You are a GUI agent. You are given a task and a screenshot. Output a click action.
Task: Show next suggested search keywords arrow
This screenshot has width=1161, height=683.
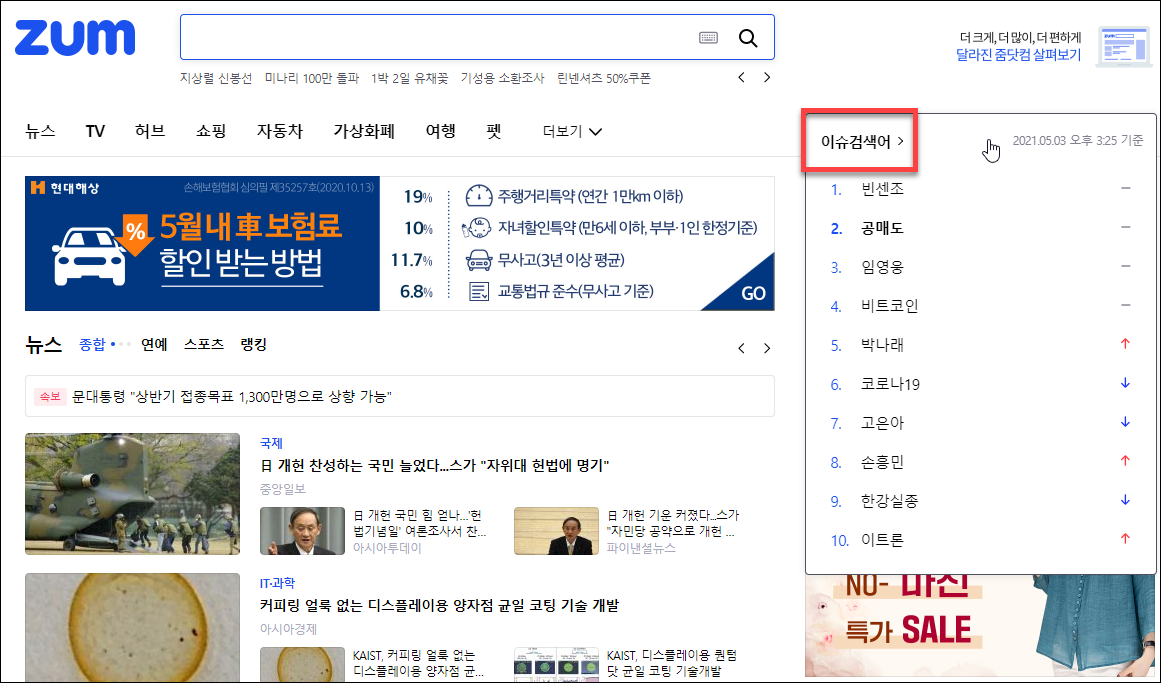pos(767,77)
